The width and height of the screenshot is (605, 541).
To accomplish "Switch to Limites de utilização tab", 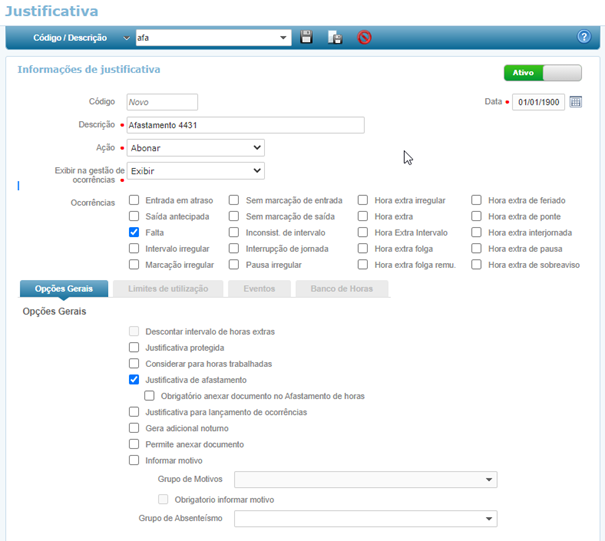I will click(161, 288).
